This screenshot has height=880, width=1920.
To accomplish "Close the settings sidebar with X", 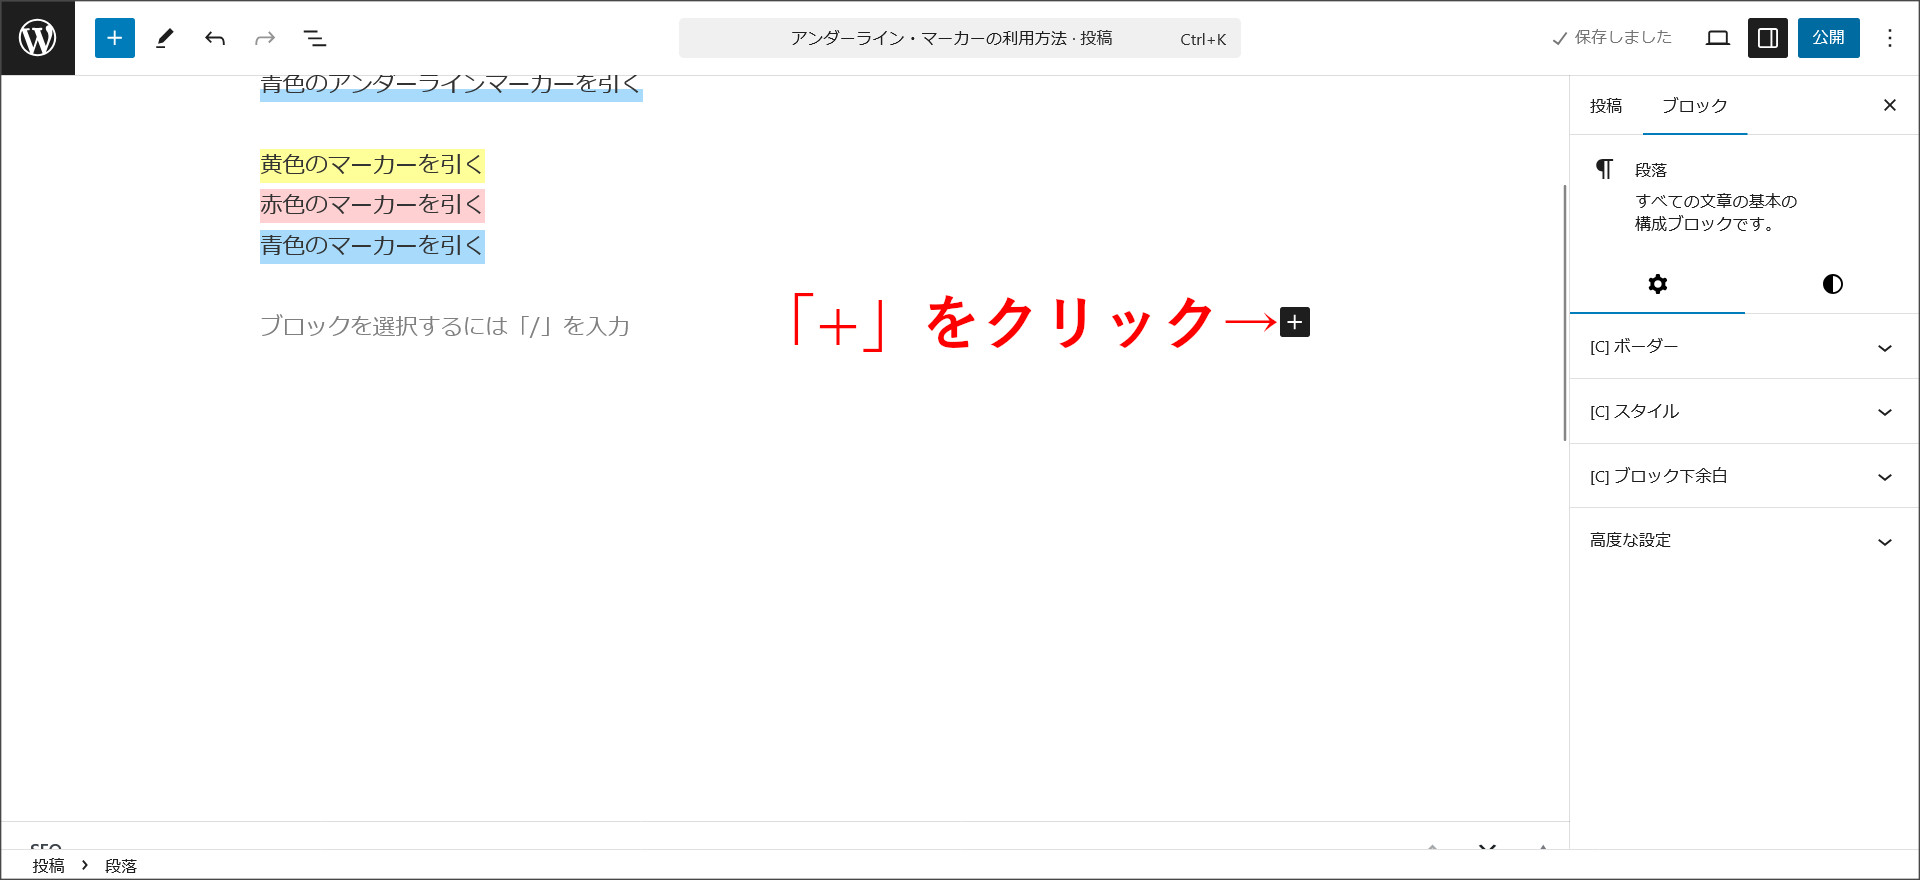I will (1890, 105).
